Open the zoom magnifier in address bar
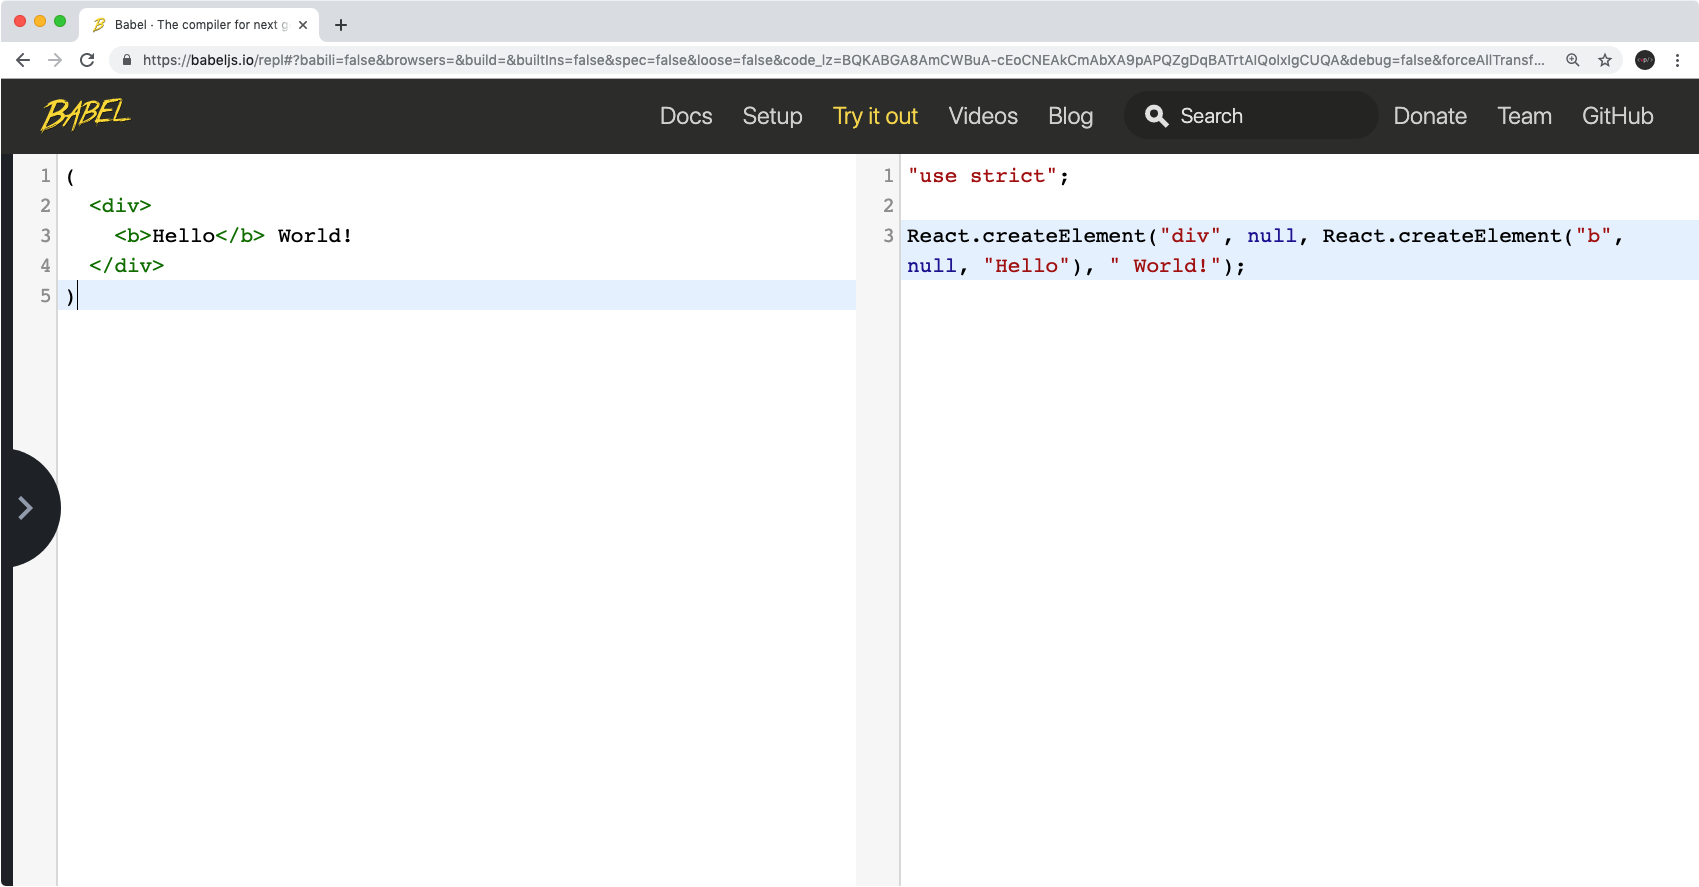Image resolution: width=1699 pixels, height=887 pixels. 1573,60
